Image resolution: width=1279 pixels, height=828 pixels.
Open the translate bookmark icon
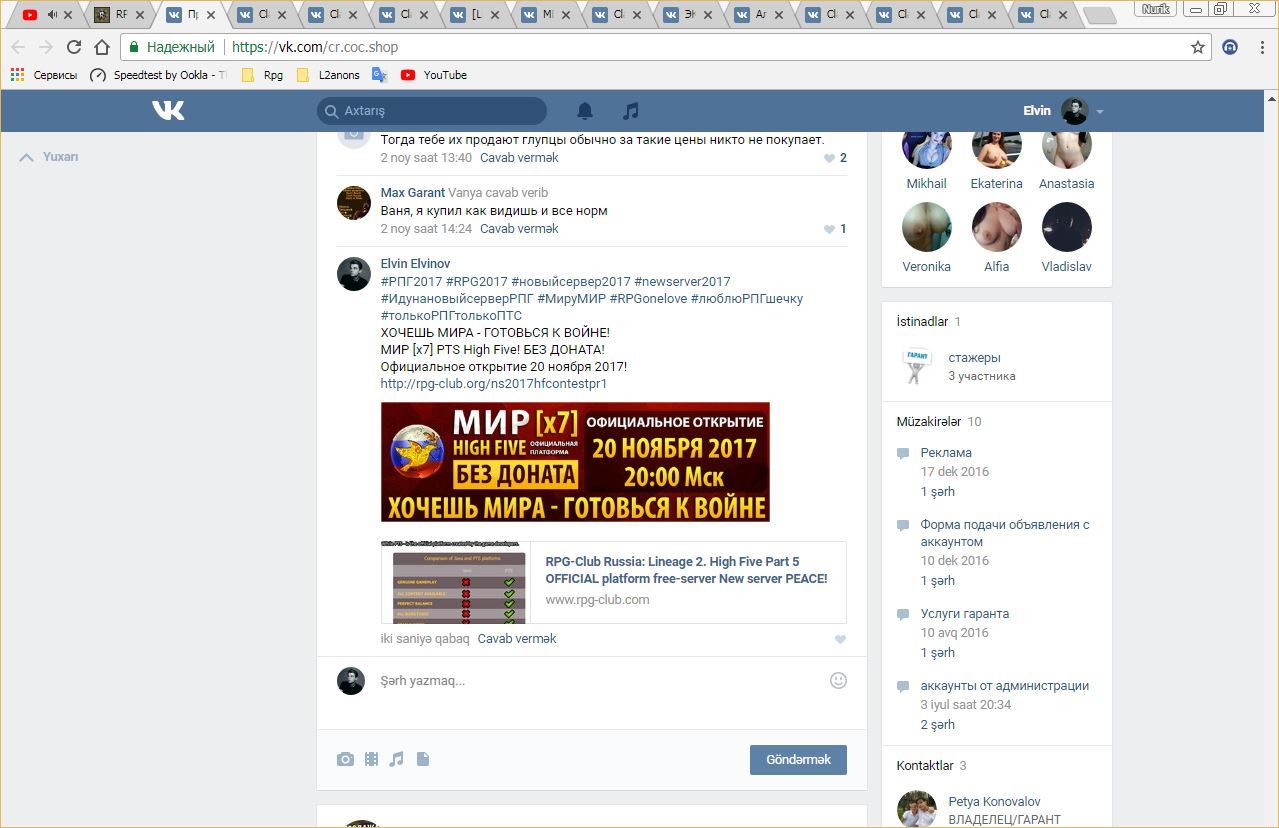pyautogui.click(x=379, y=75)
